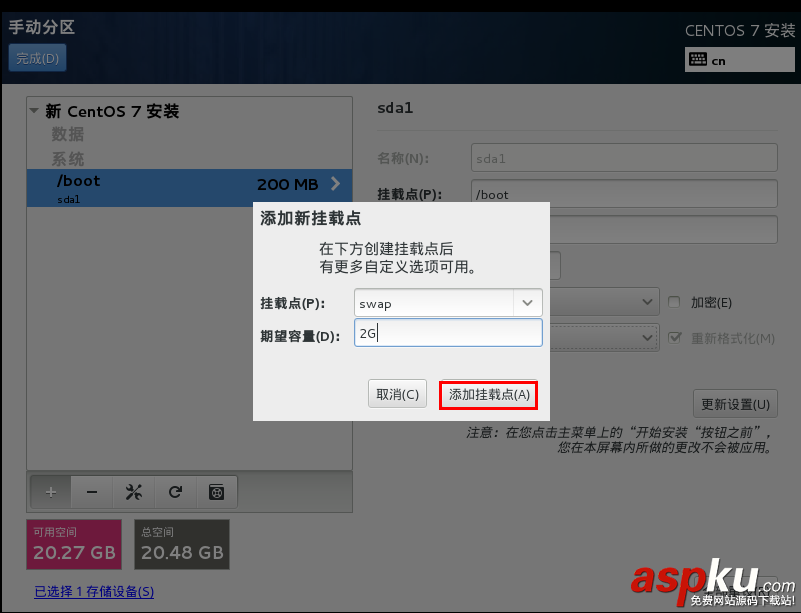Click the 名称(N) field showing sda1
Viewport: 801px width, 613px height.
[x=624, y=158]
